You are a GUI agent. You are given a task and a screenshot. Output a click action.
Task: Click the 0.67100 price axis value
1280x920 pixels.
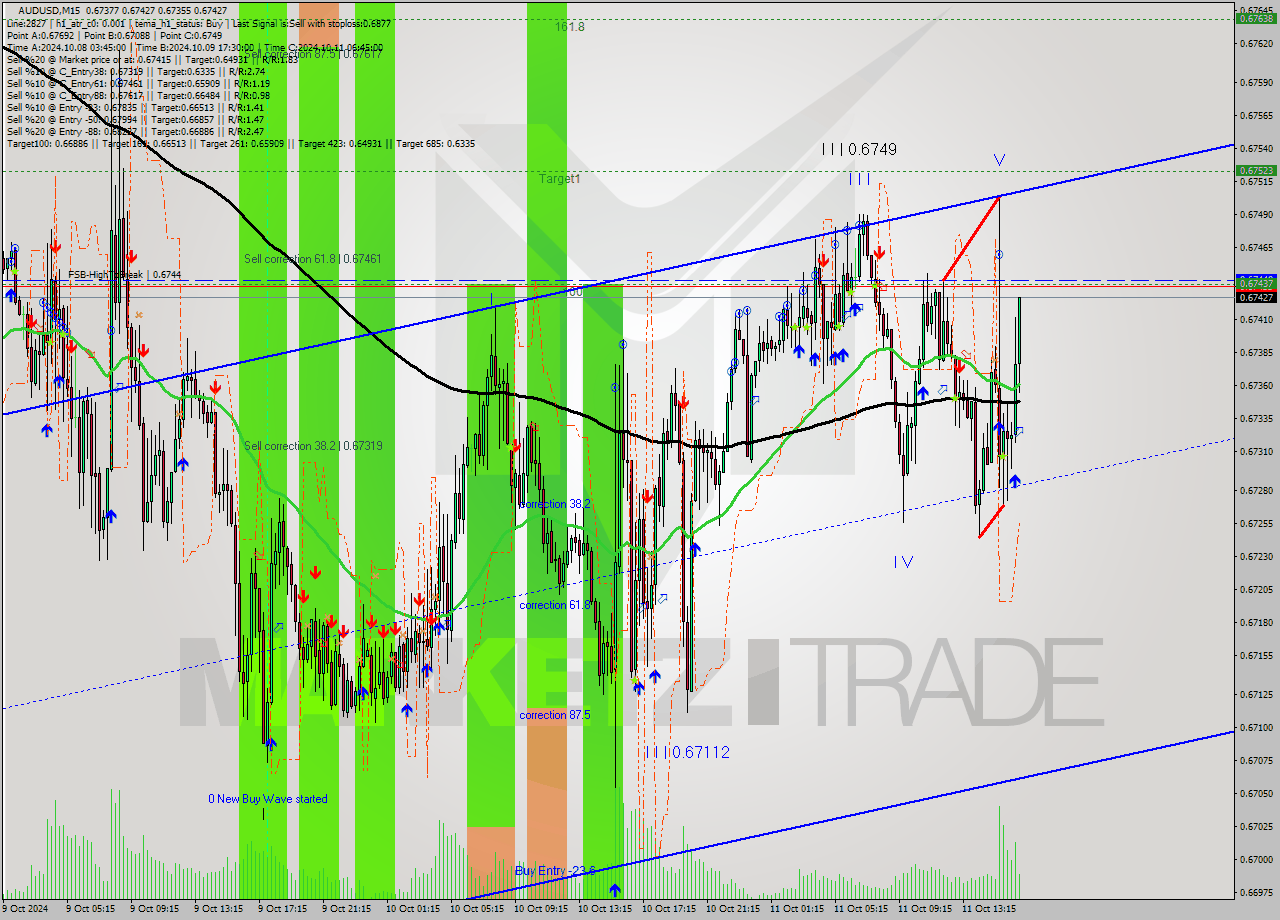pos(1255,727)
